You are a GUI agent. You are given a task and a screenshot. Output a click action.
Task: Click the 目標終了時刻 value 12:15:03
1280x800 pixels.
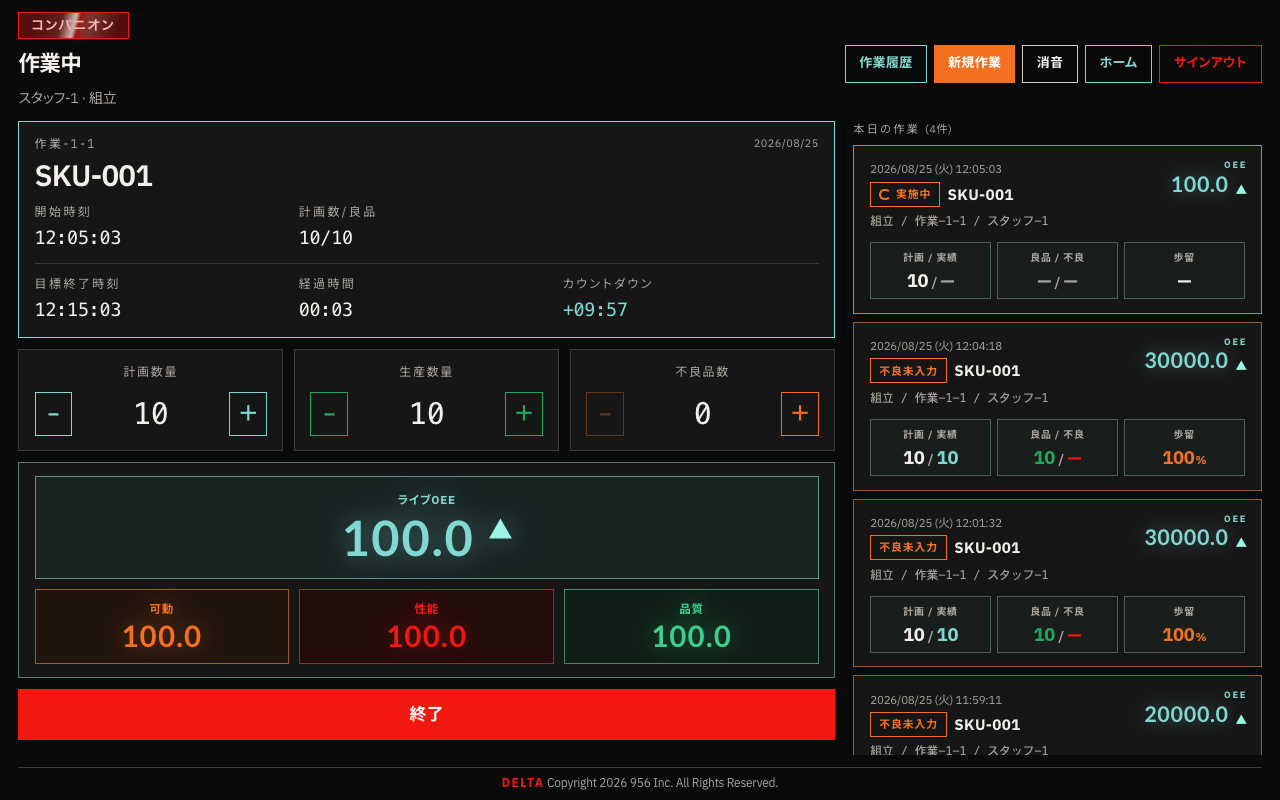tap(78, 310)
